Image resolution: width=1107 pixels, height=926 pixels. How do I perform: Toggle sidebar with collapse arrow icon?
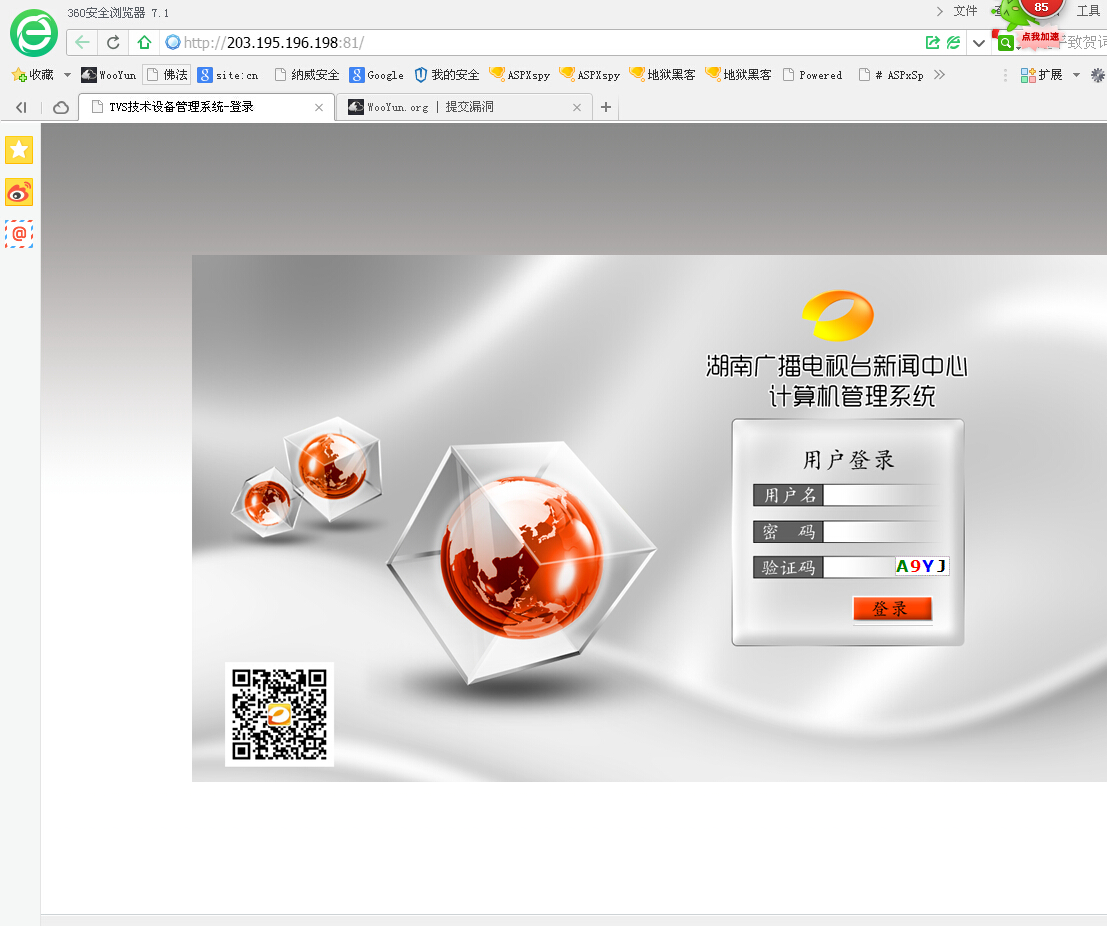pos(21,107)
